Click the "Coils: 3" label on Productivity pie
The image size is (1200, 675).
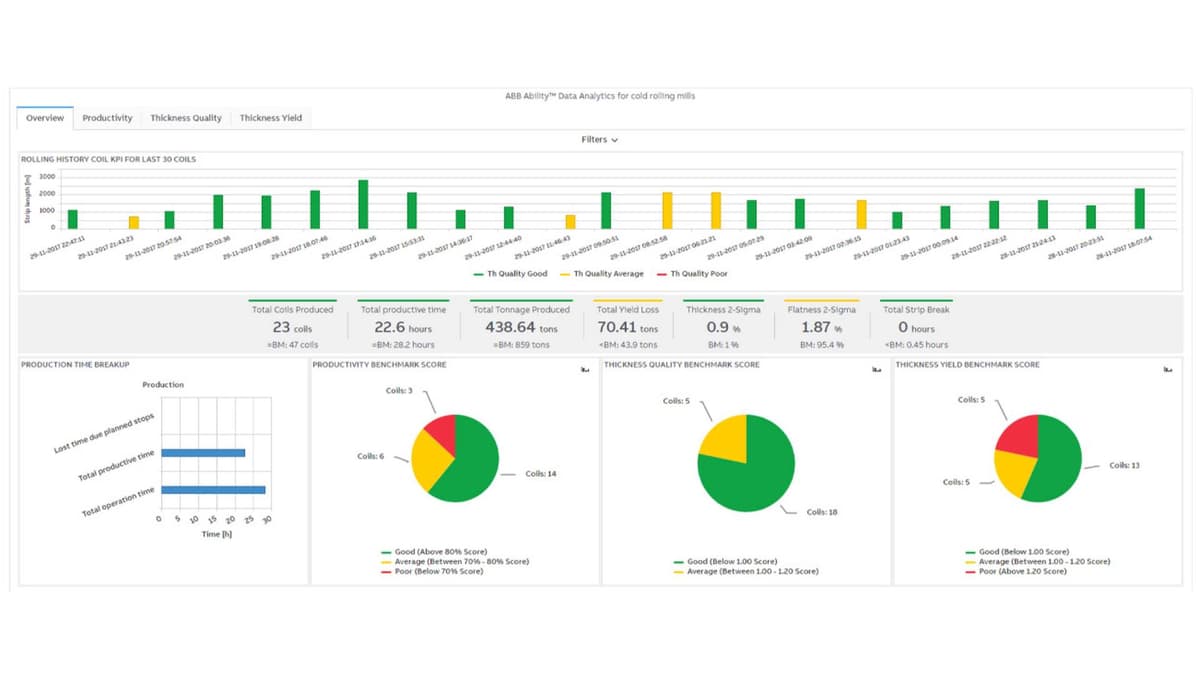click(x=400, y=390)
